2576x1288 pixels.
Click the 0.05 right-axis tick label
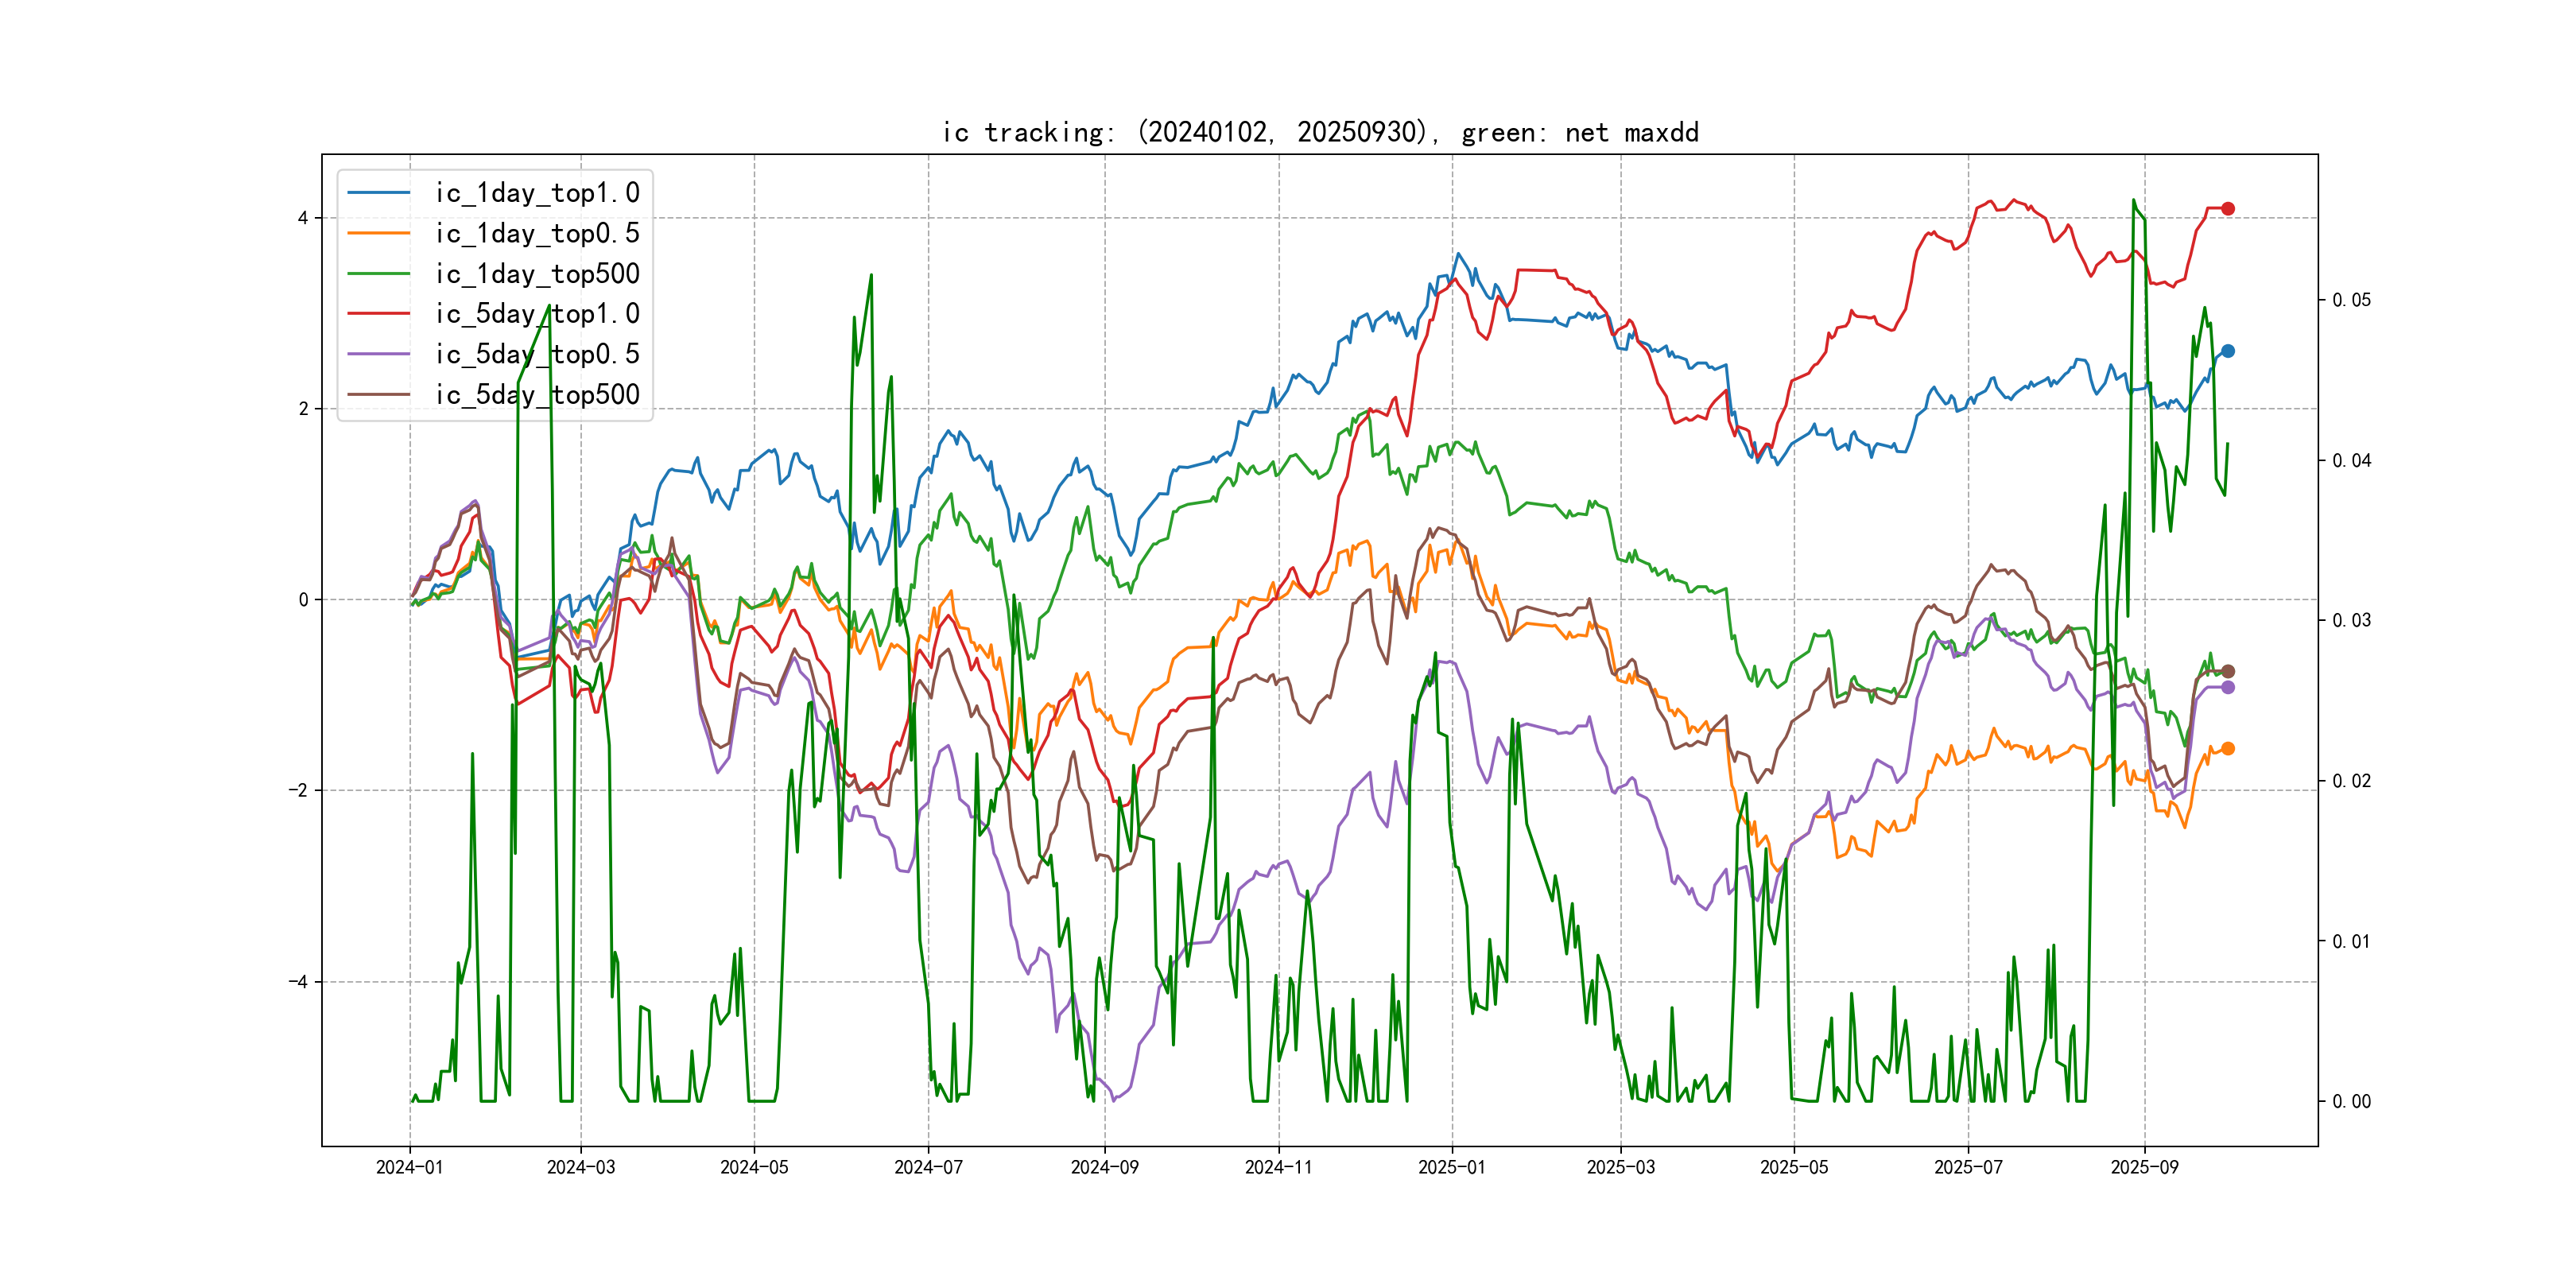[2351, 300]
